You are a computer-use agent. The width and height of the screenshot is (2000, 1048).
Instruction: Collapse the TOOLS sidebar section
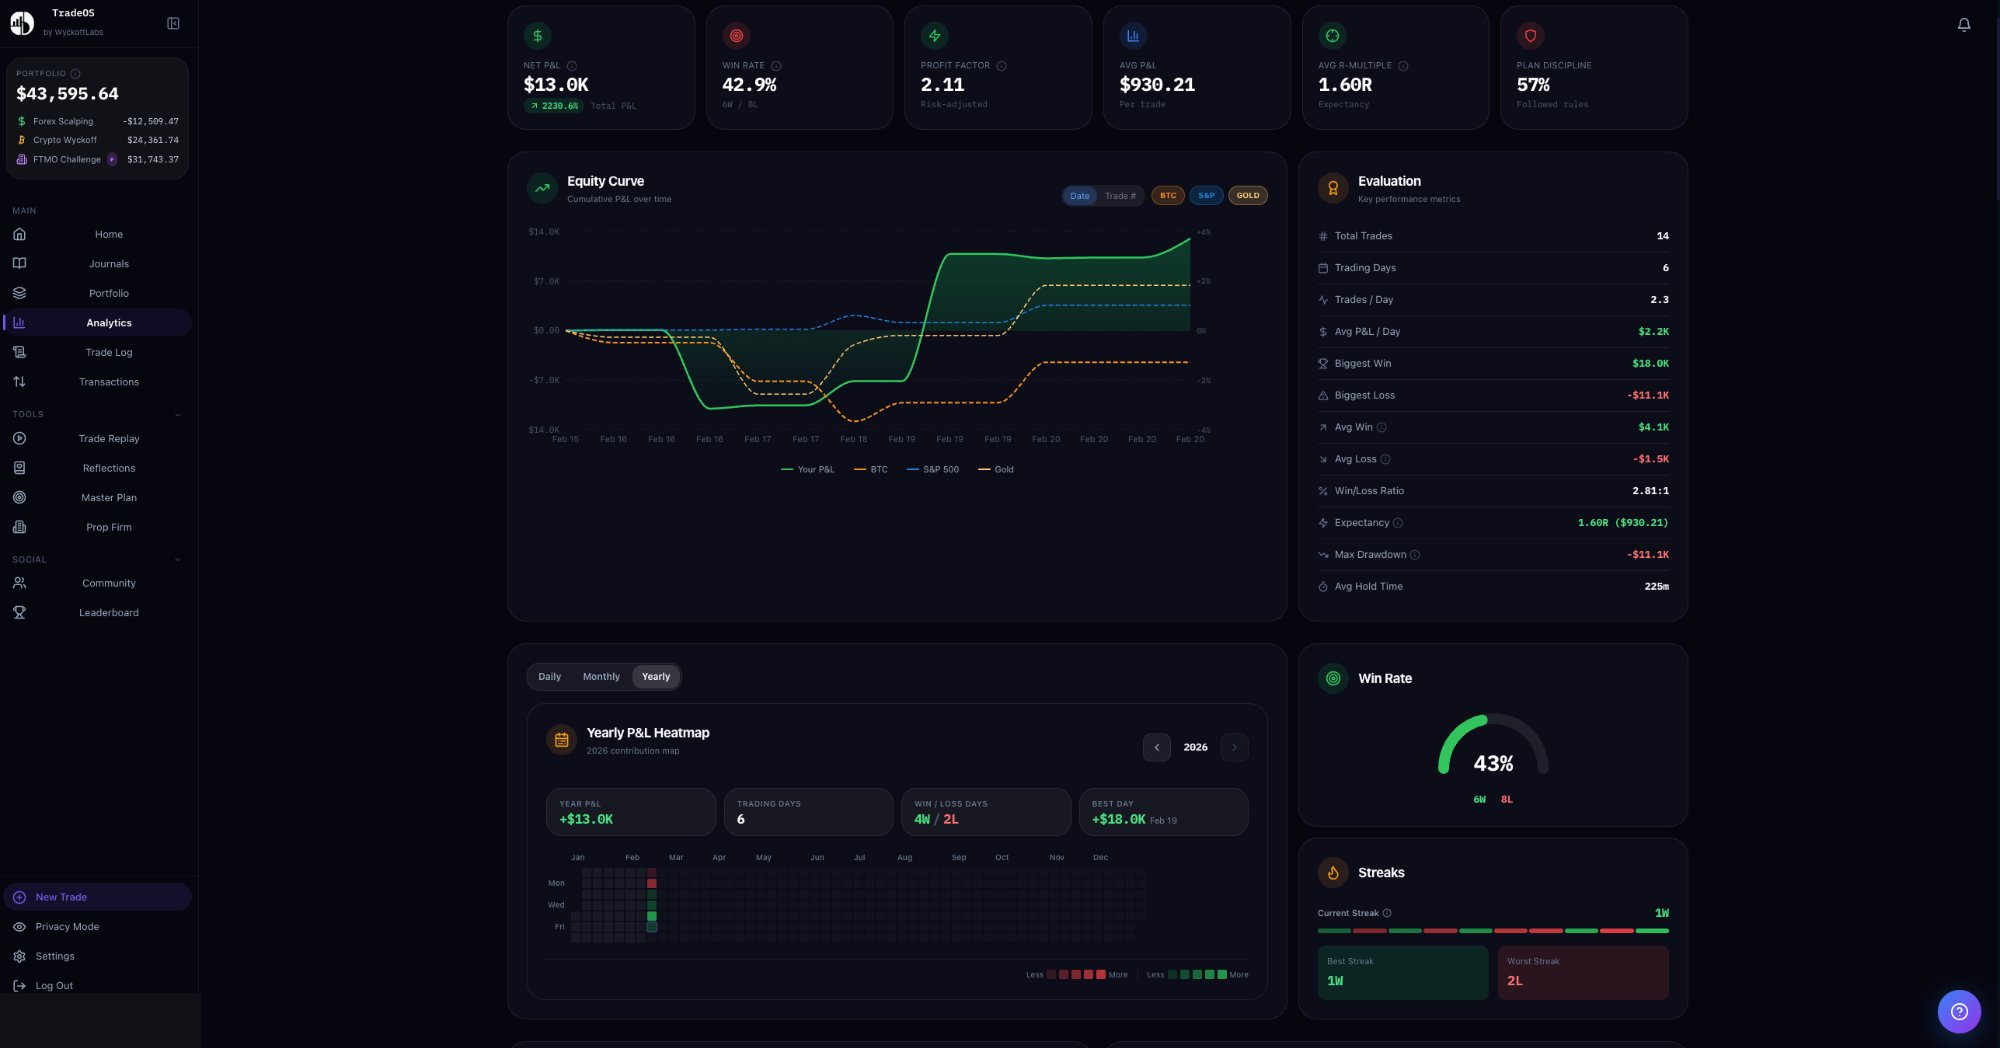coord(178,413)
